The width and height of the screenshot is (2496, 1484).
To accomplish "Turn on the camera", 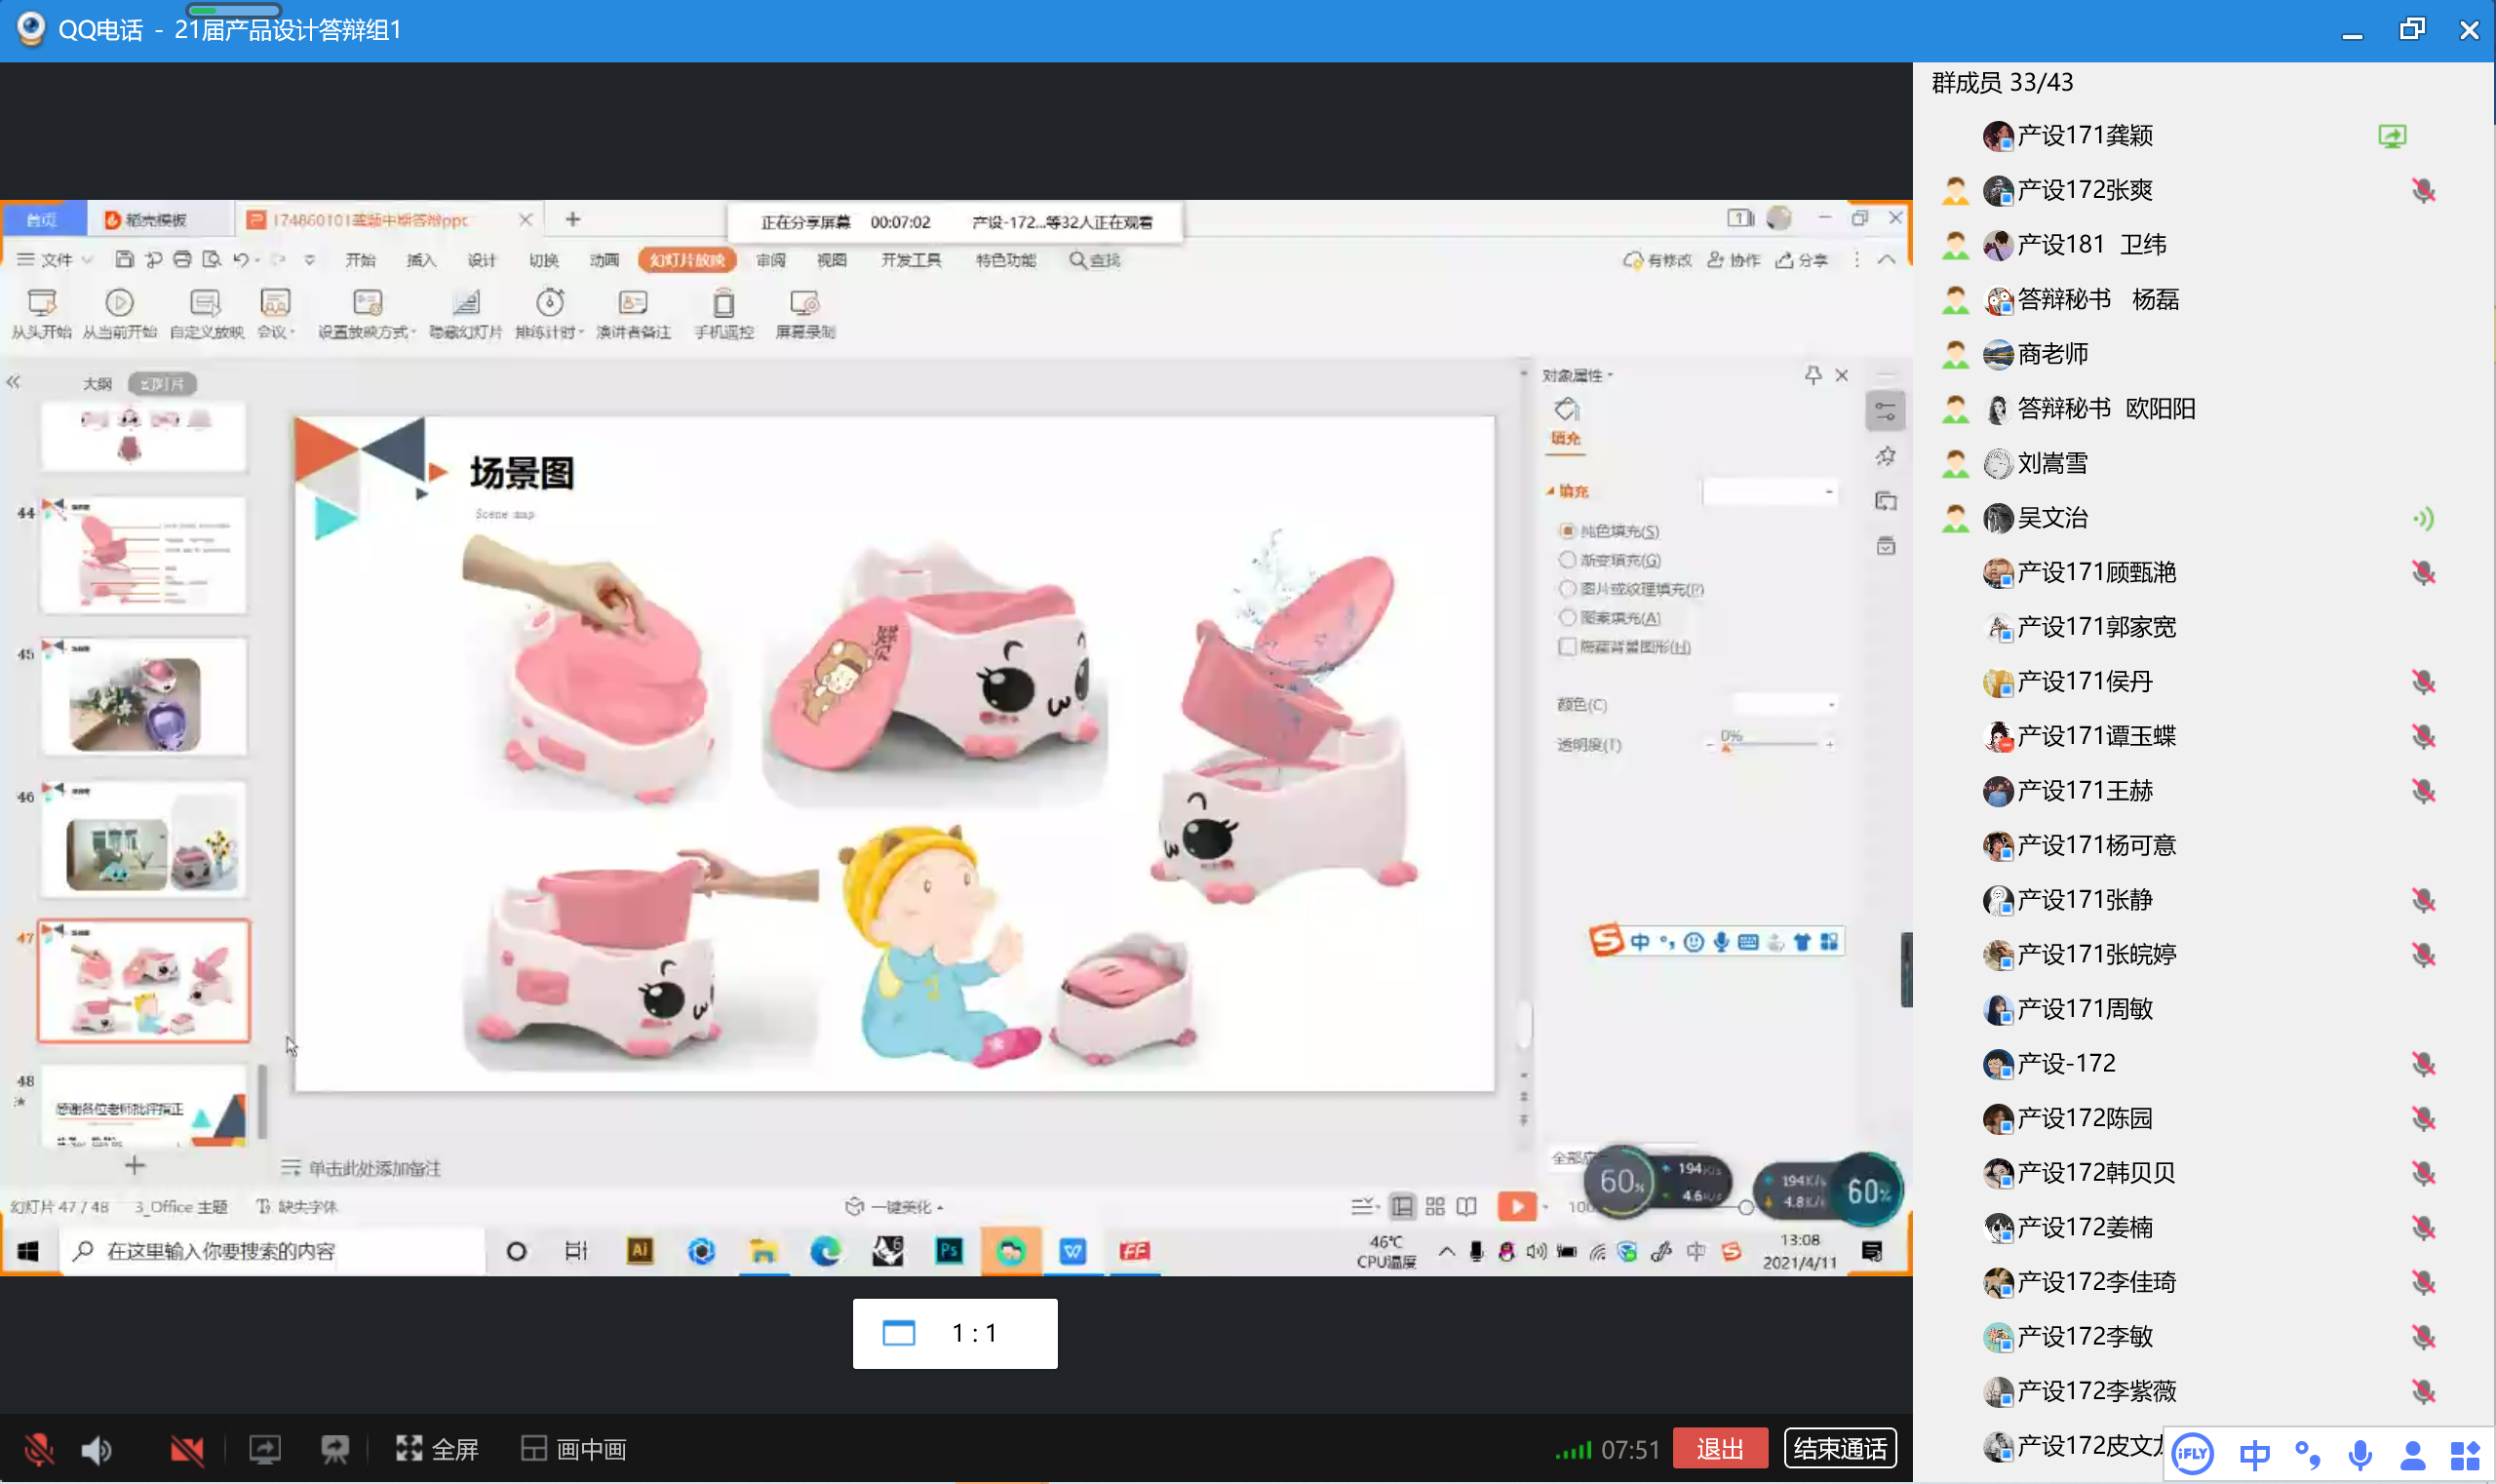I will (x=186, y=1449).
